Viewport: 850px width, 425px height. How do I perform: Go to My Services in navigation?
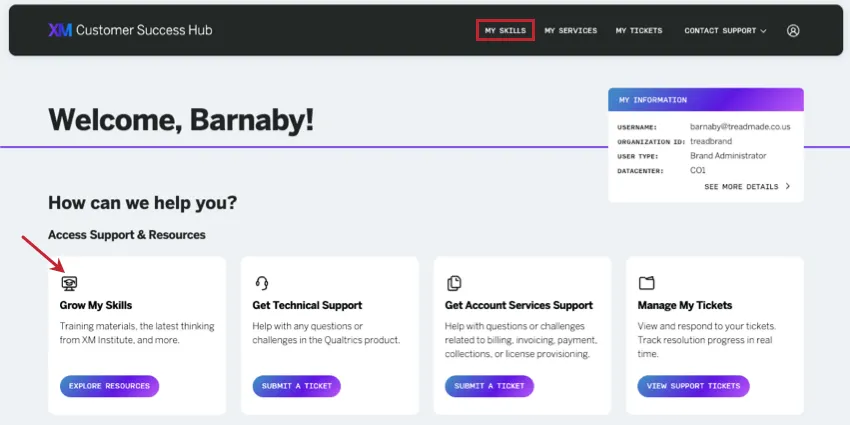(x=570, y=30)
